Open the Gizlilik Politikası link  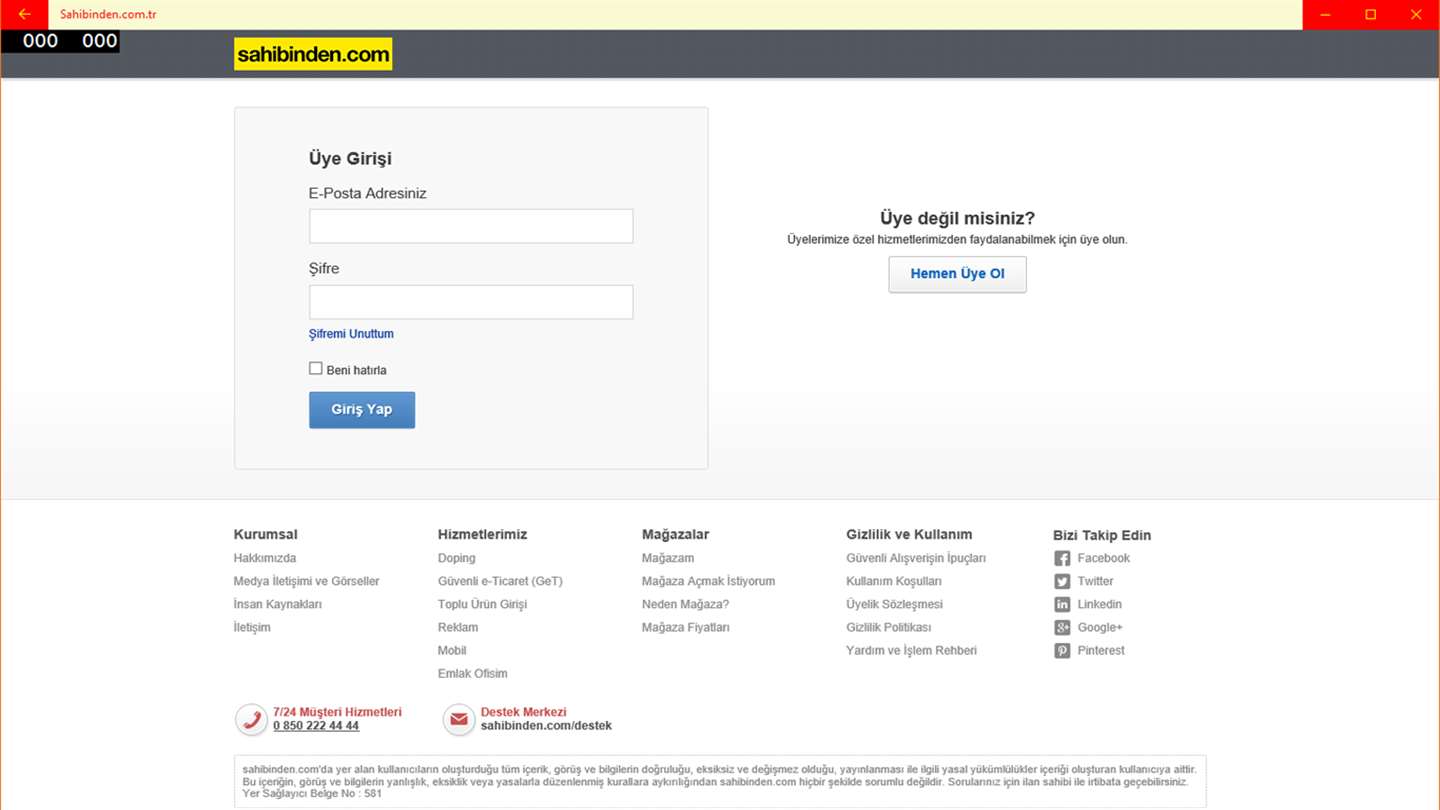(x=889, y=627)
